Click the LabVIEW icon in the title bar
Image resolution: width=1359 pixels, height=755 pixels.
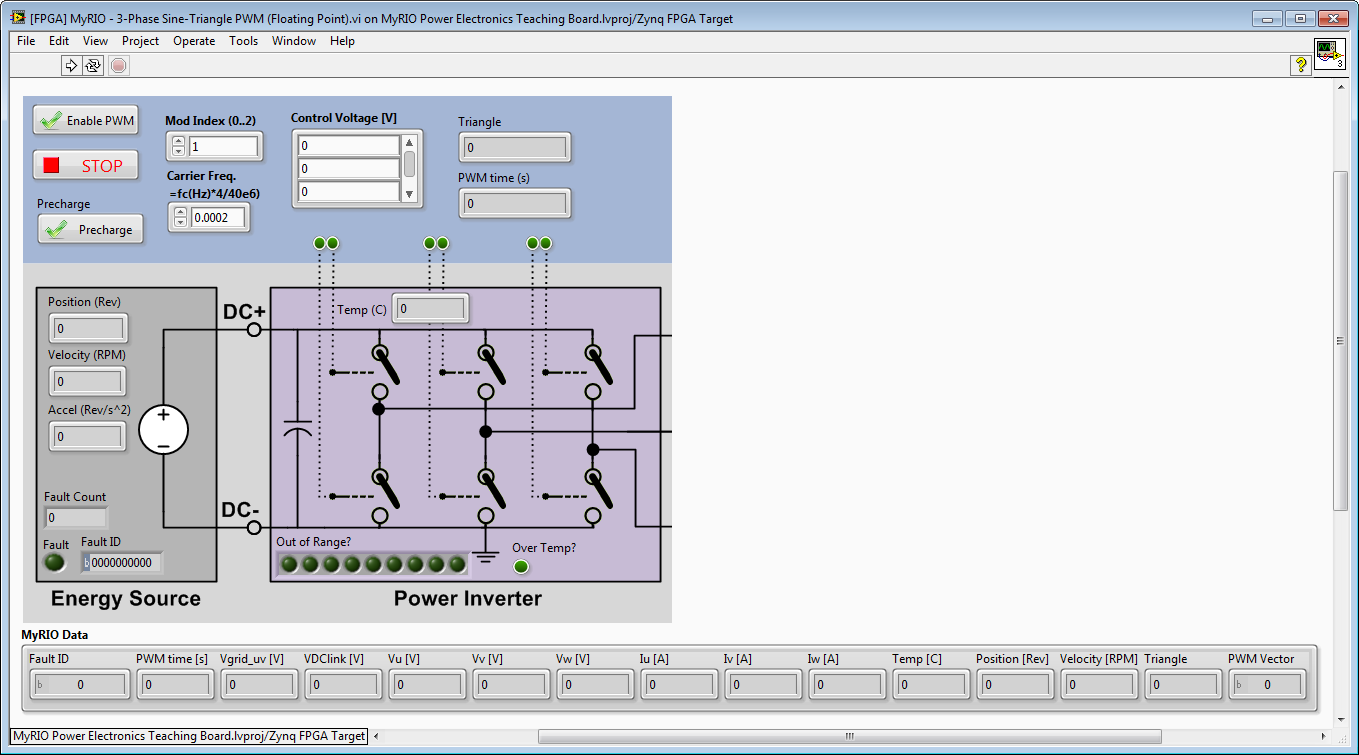click(18, 18)
